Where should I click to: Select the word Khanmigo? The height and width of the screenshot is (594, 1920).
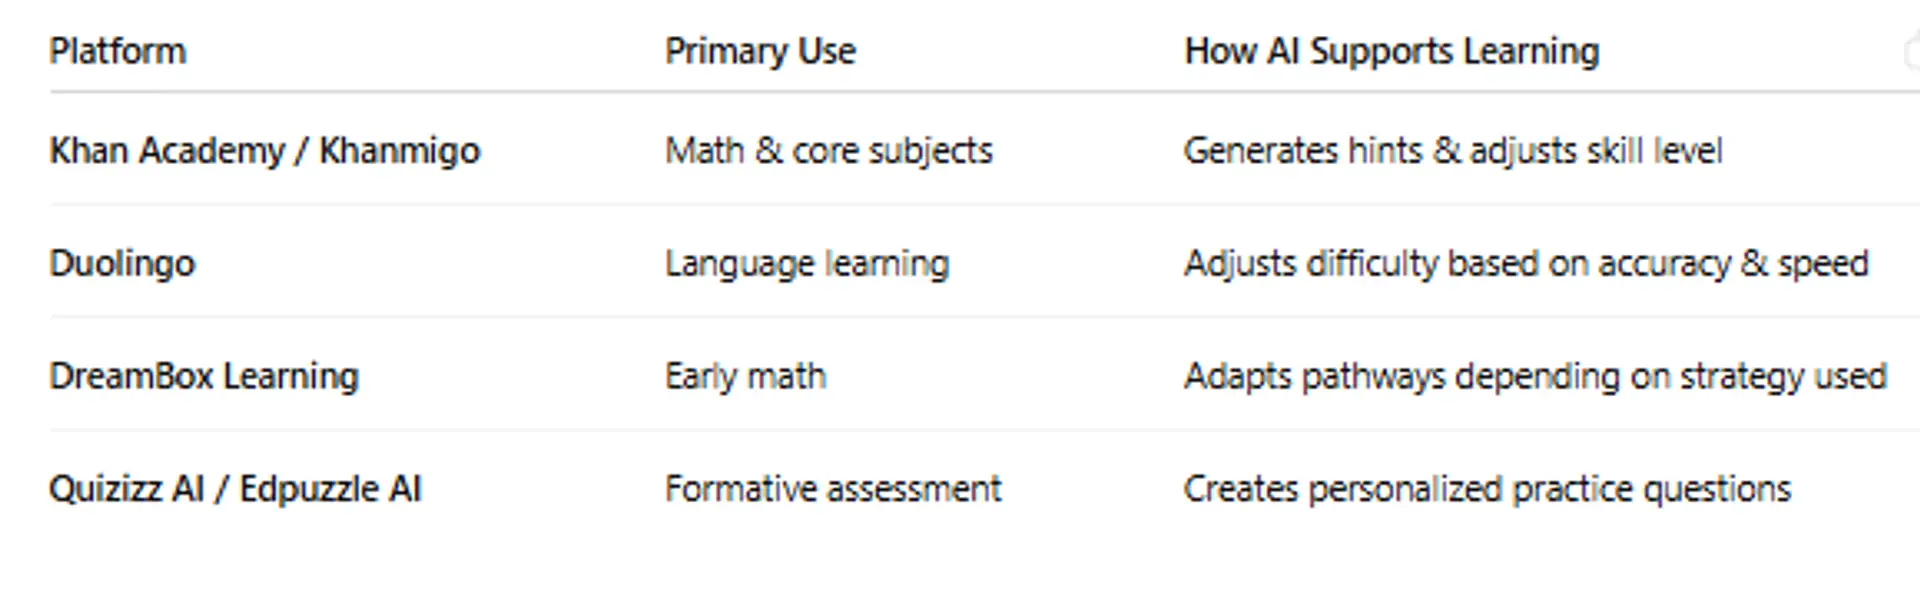(x=399, y=151)
